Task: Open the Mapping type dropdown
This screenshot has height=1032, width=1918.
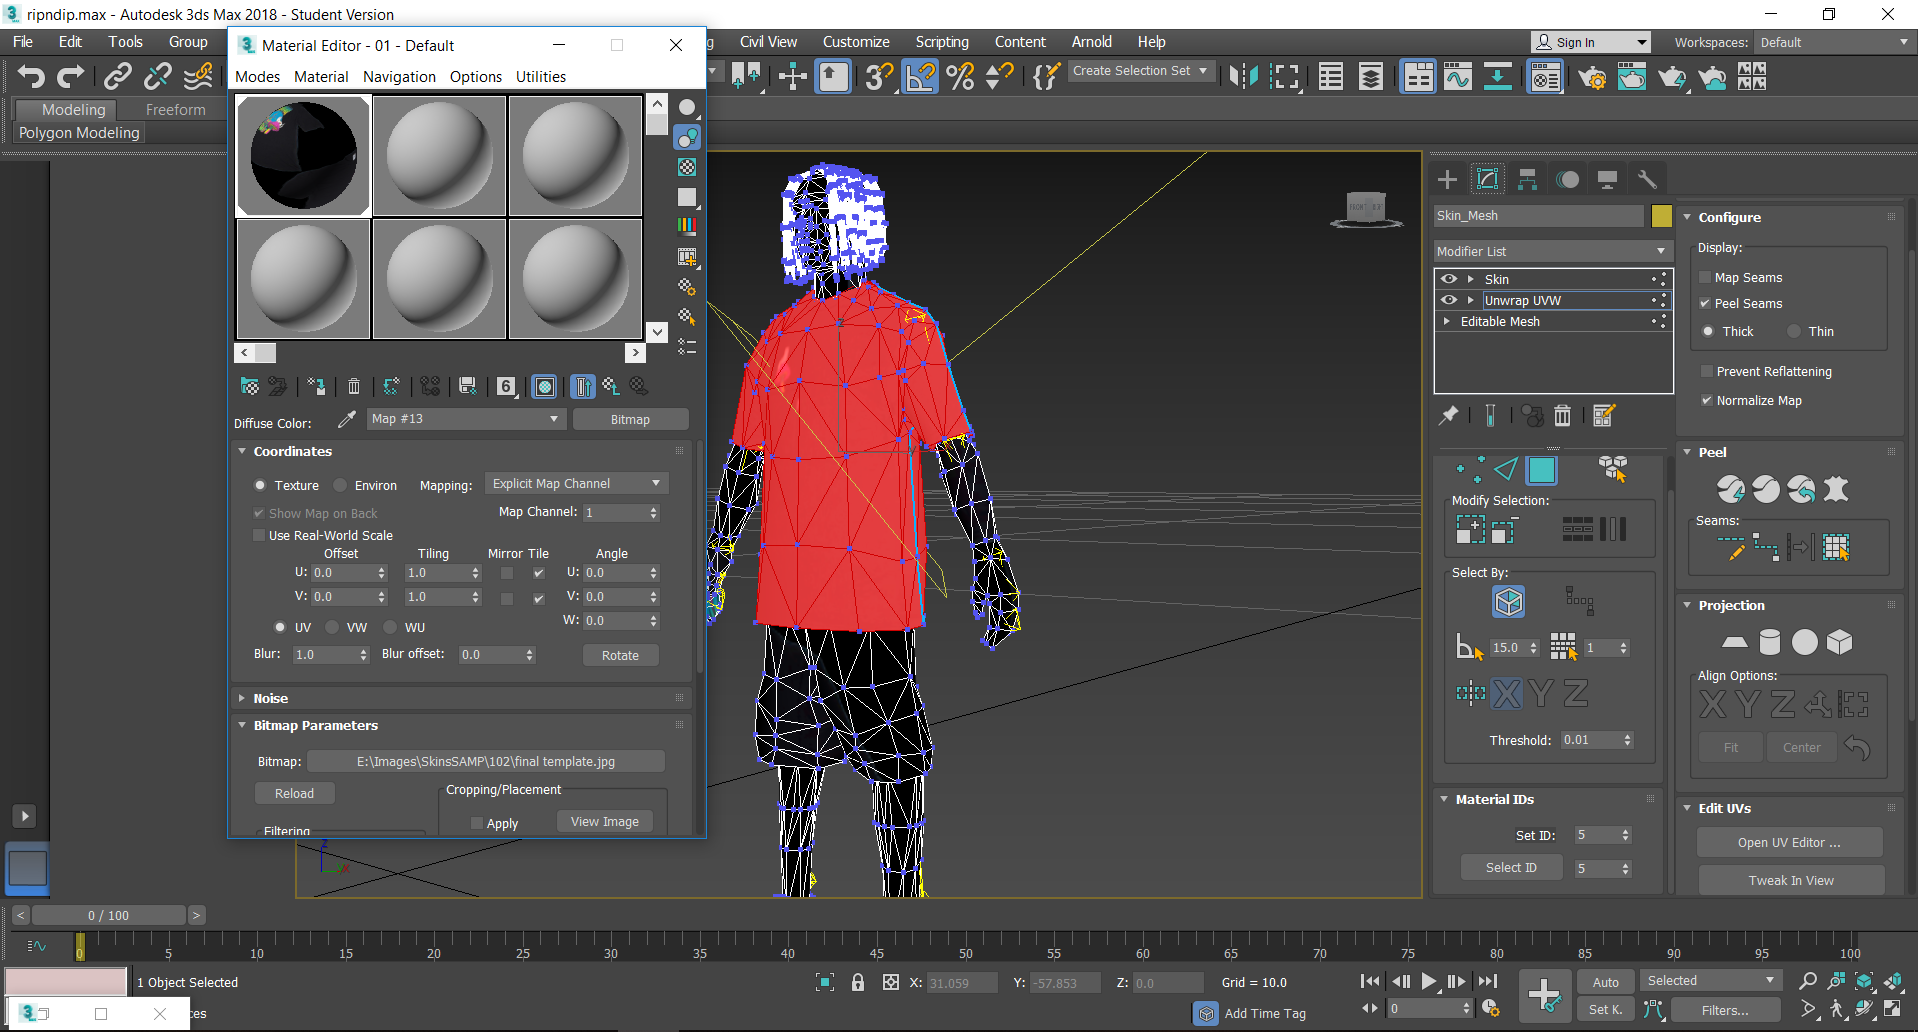Action: click(576, 484)
